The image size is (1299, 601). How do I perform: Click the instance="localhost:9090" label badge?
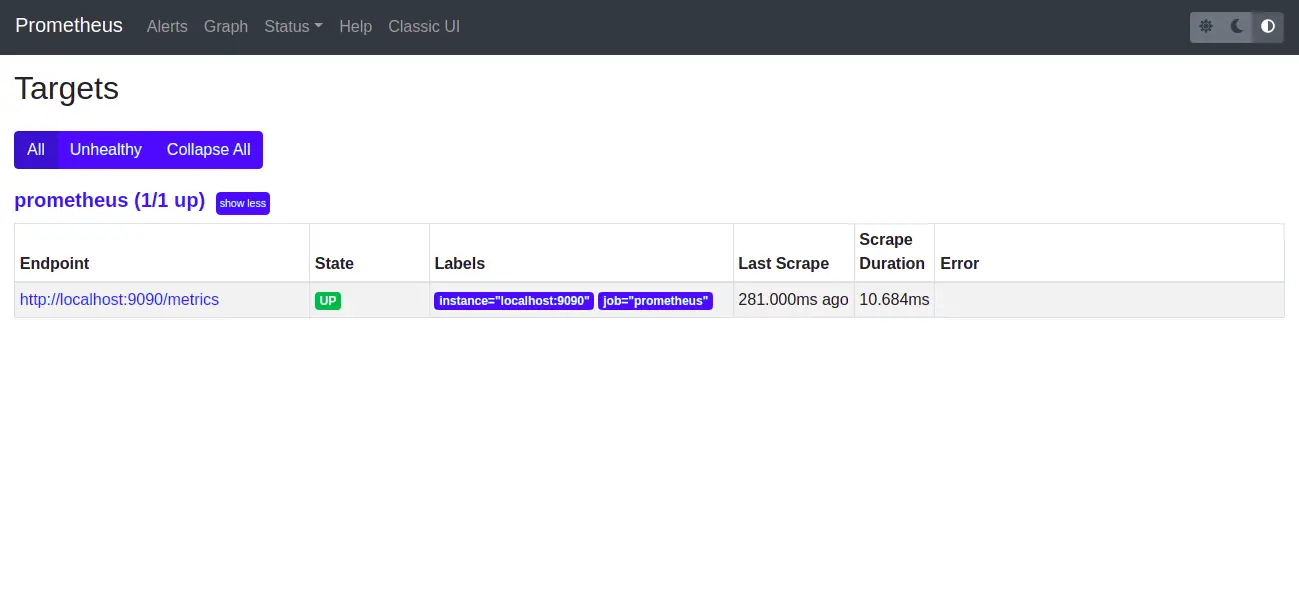pos(514,300)
